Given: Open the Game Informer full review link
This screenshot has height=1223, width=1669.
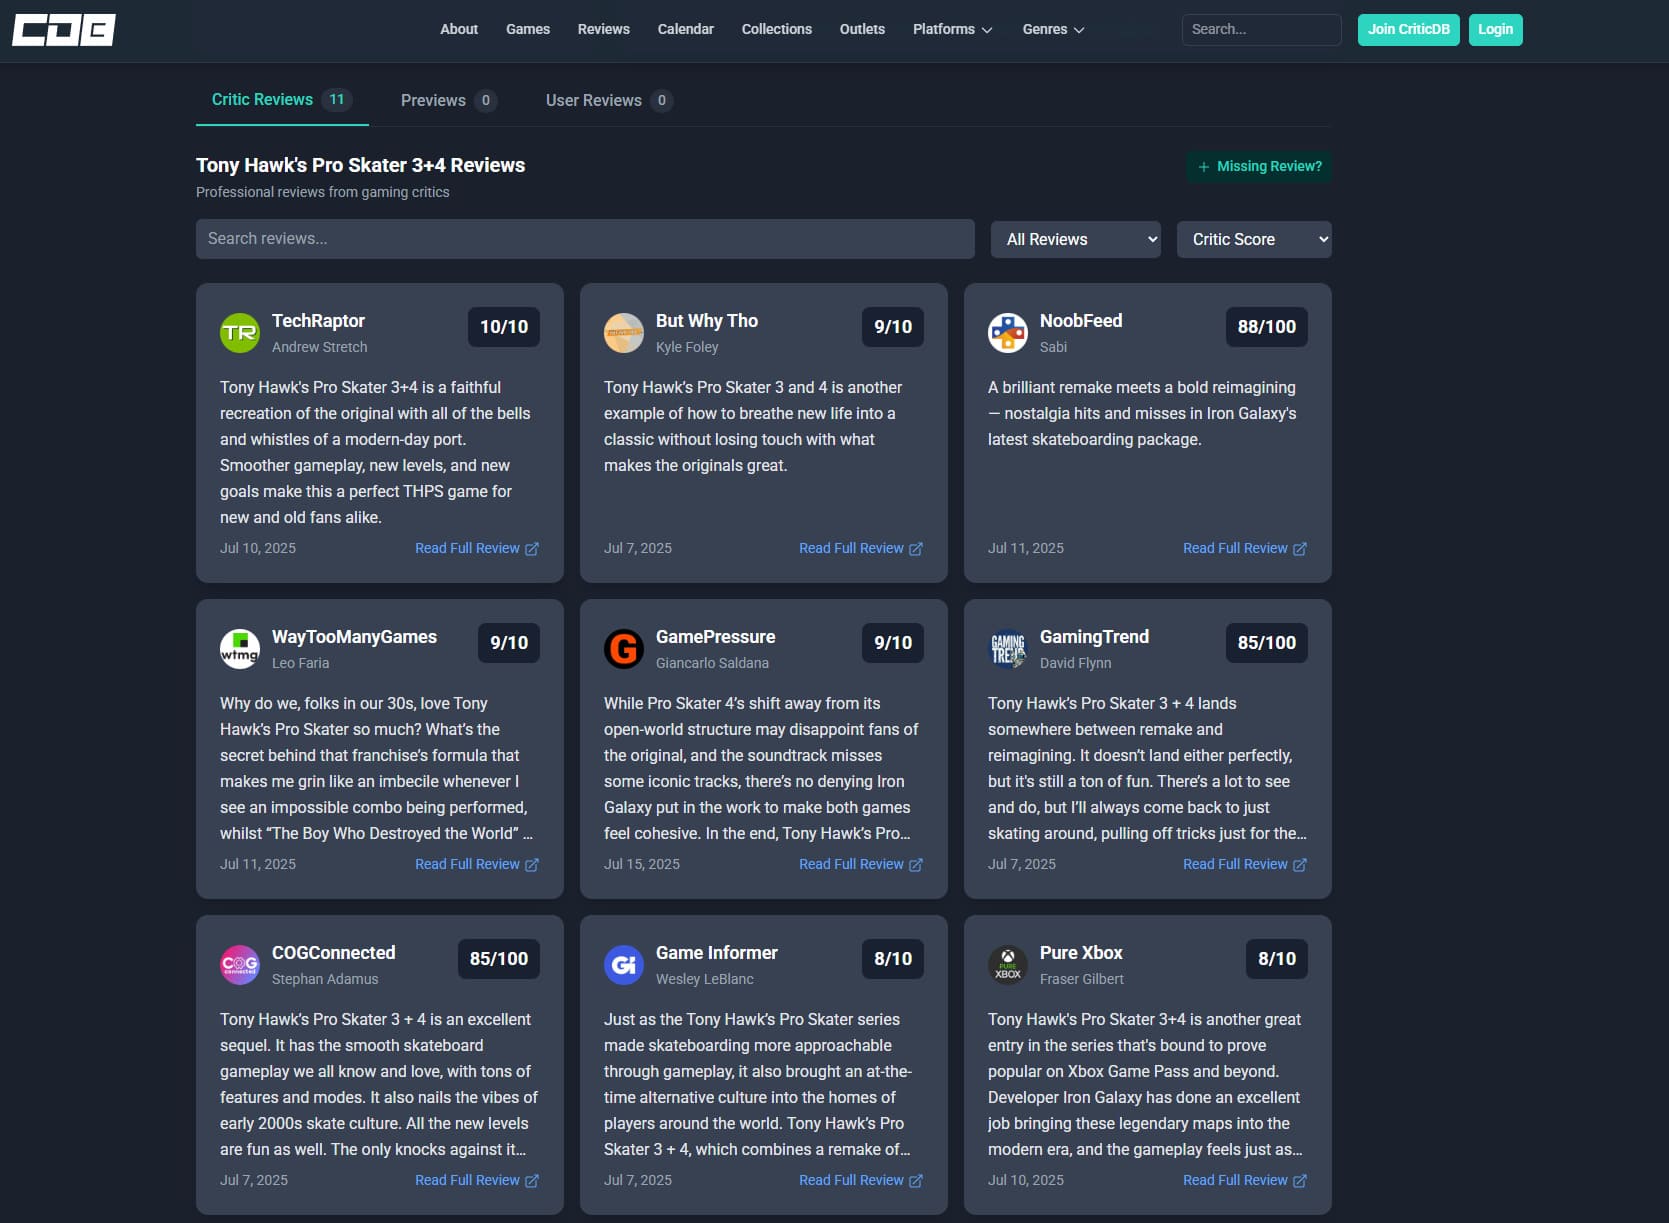Looking at the screenshot, I should tap(861, 1180).
